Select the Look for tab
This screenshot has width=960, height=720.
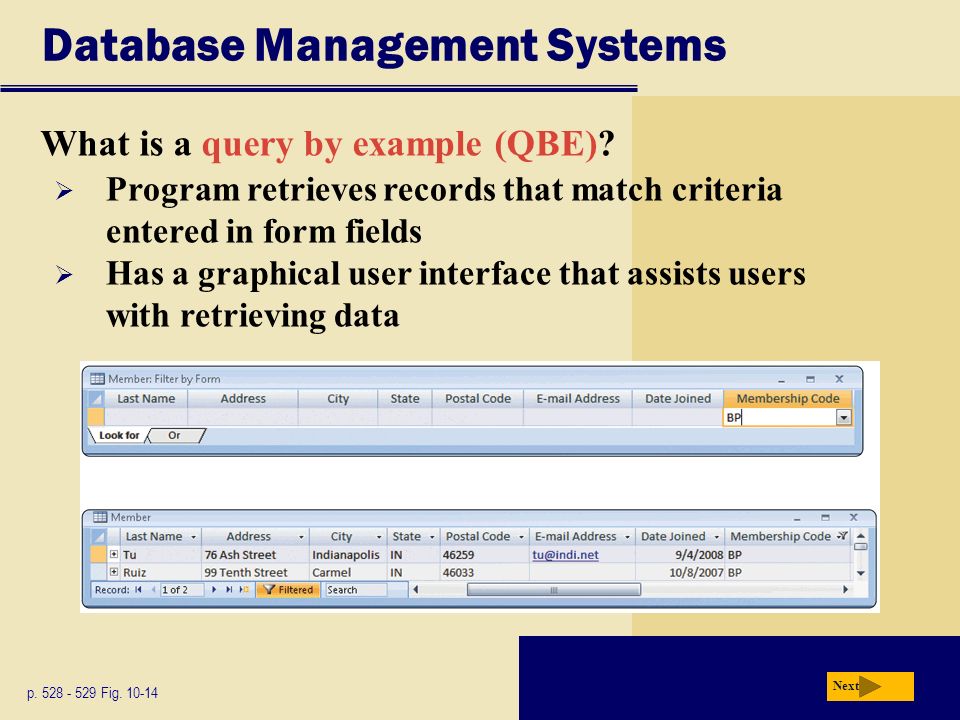119,435
